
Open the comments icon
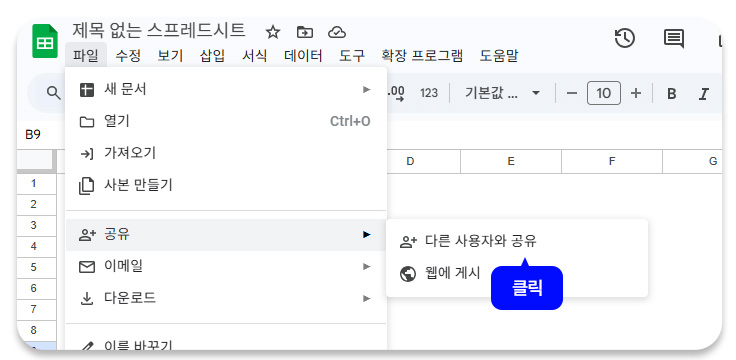tap(674, 38)
